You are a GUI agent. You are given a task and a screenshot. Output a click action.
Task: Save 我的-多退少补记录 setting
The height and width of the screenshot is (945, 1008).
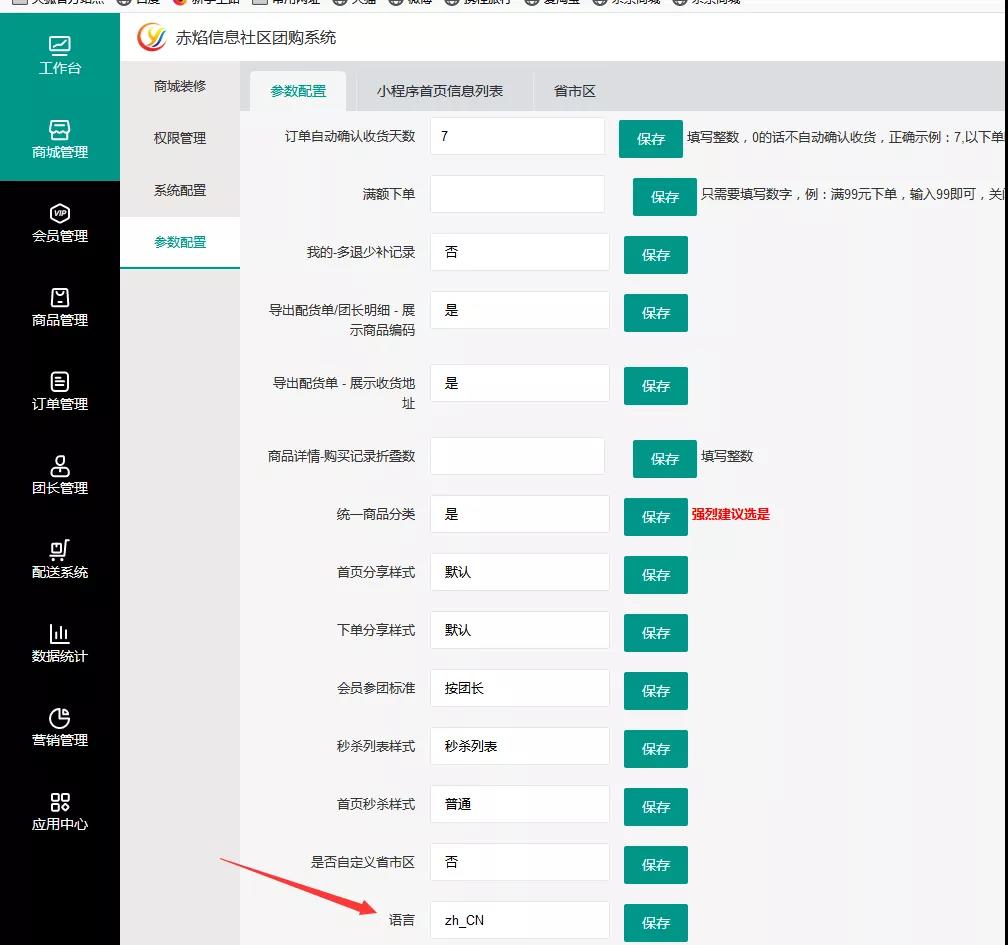656,255
